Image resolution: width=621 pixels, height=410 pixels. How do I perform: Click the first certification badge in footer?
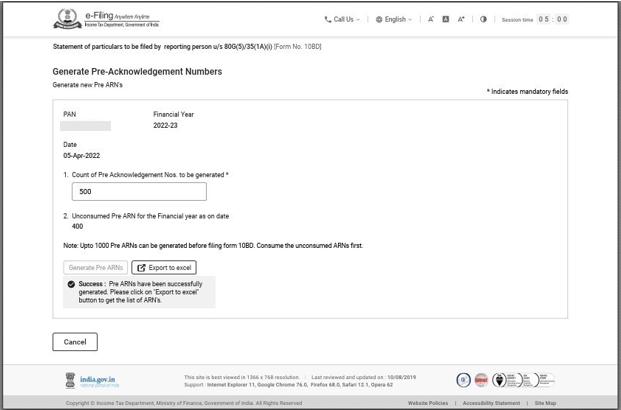tap(464, 380)
